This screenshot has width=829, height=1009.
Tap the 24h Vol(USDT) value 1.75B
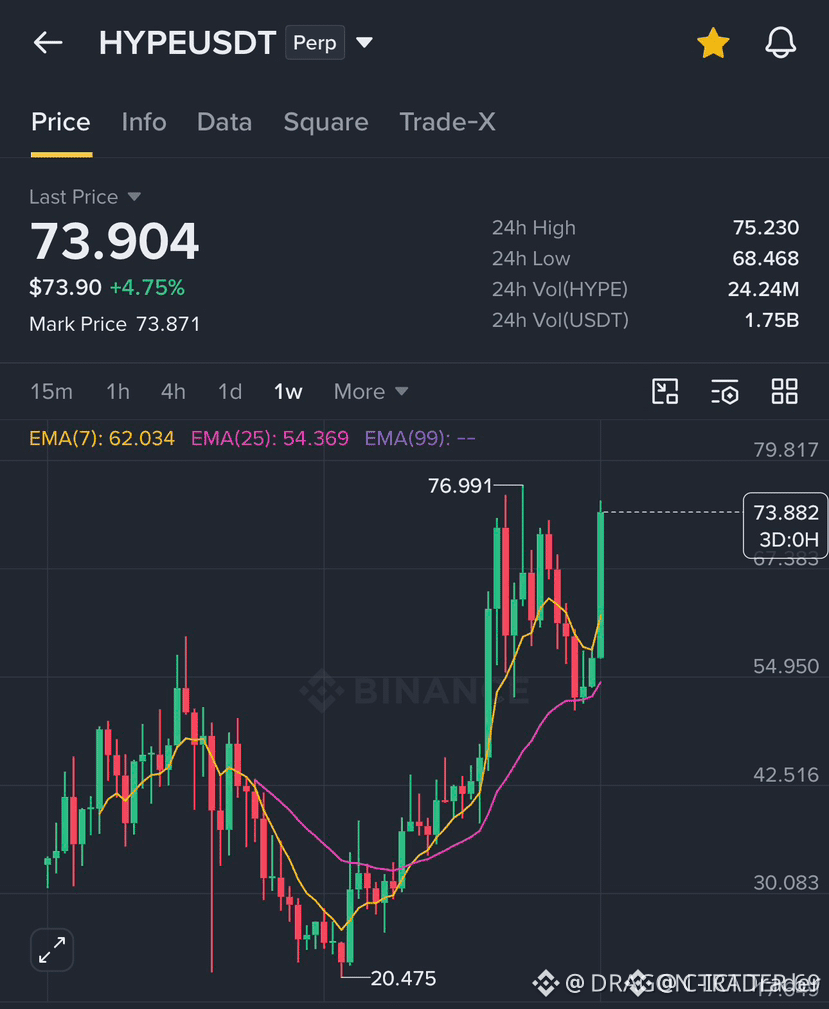tap(772, 320)
